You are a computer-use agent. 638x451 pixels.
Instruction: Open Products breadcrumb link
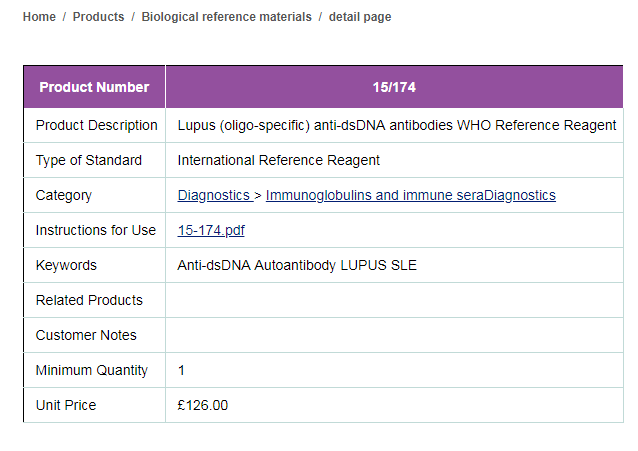click(98, 17)
